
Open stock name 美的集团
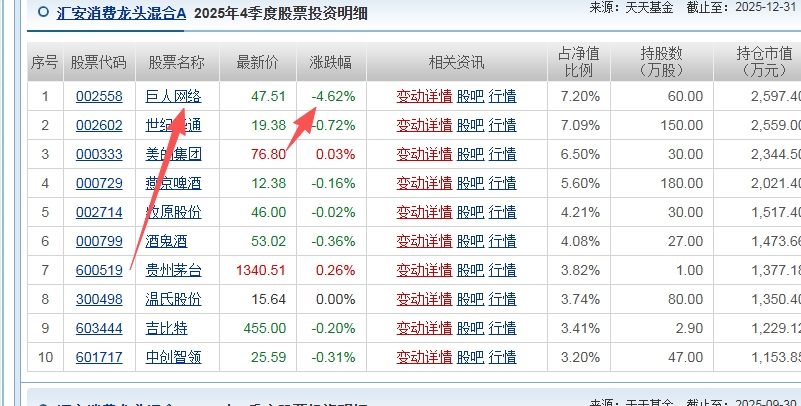click(174, 154)
